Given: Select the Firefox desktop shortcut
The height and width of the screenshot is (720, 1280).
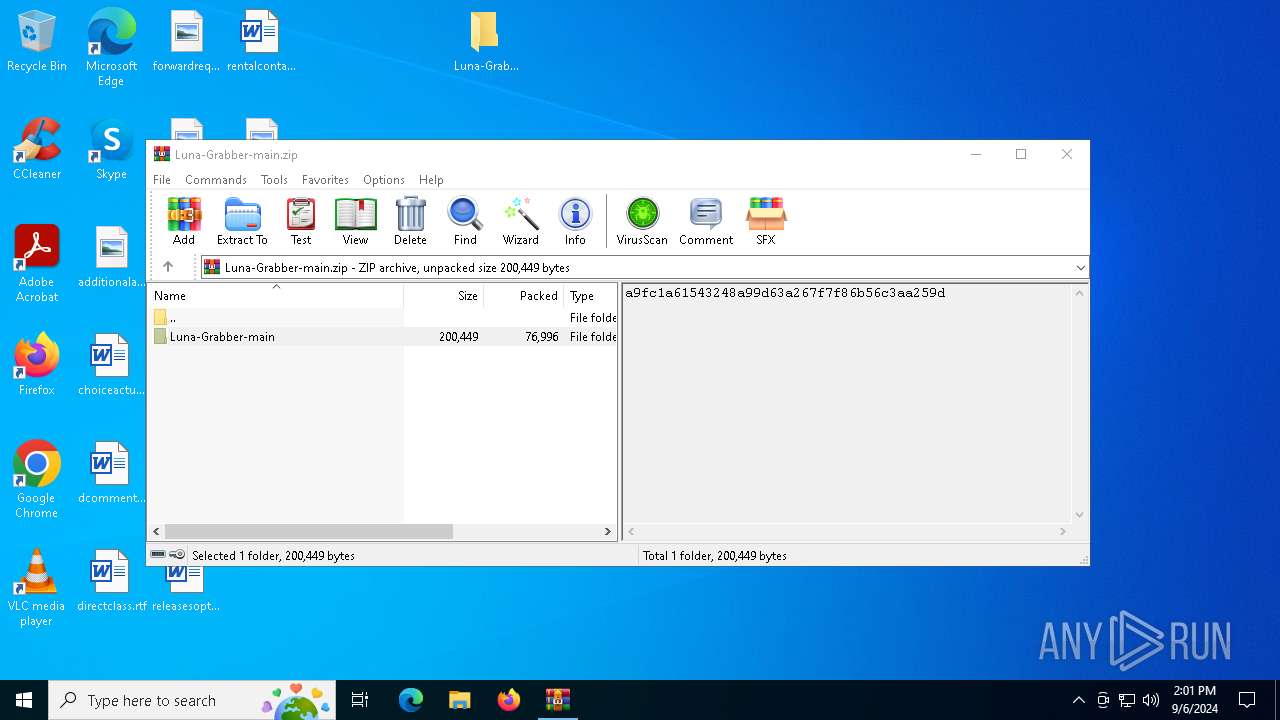Looking at the screenshot, I should click(37, 364).
